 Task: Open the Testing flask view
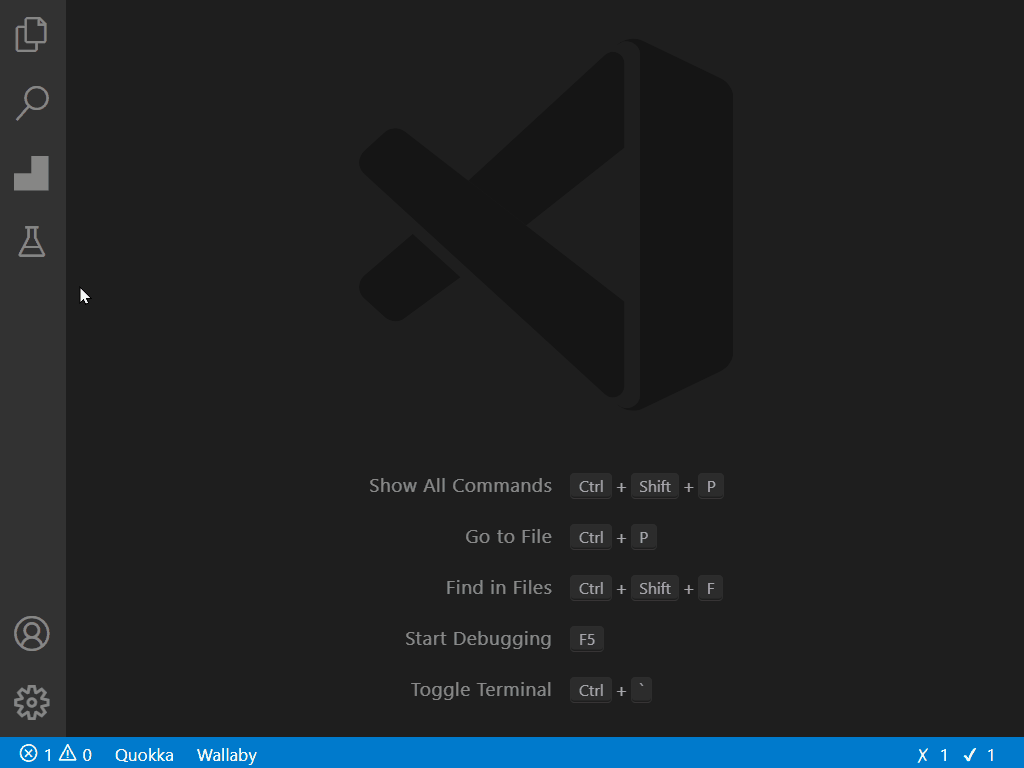tap(31, 242)
